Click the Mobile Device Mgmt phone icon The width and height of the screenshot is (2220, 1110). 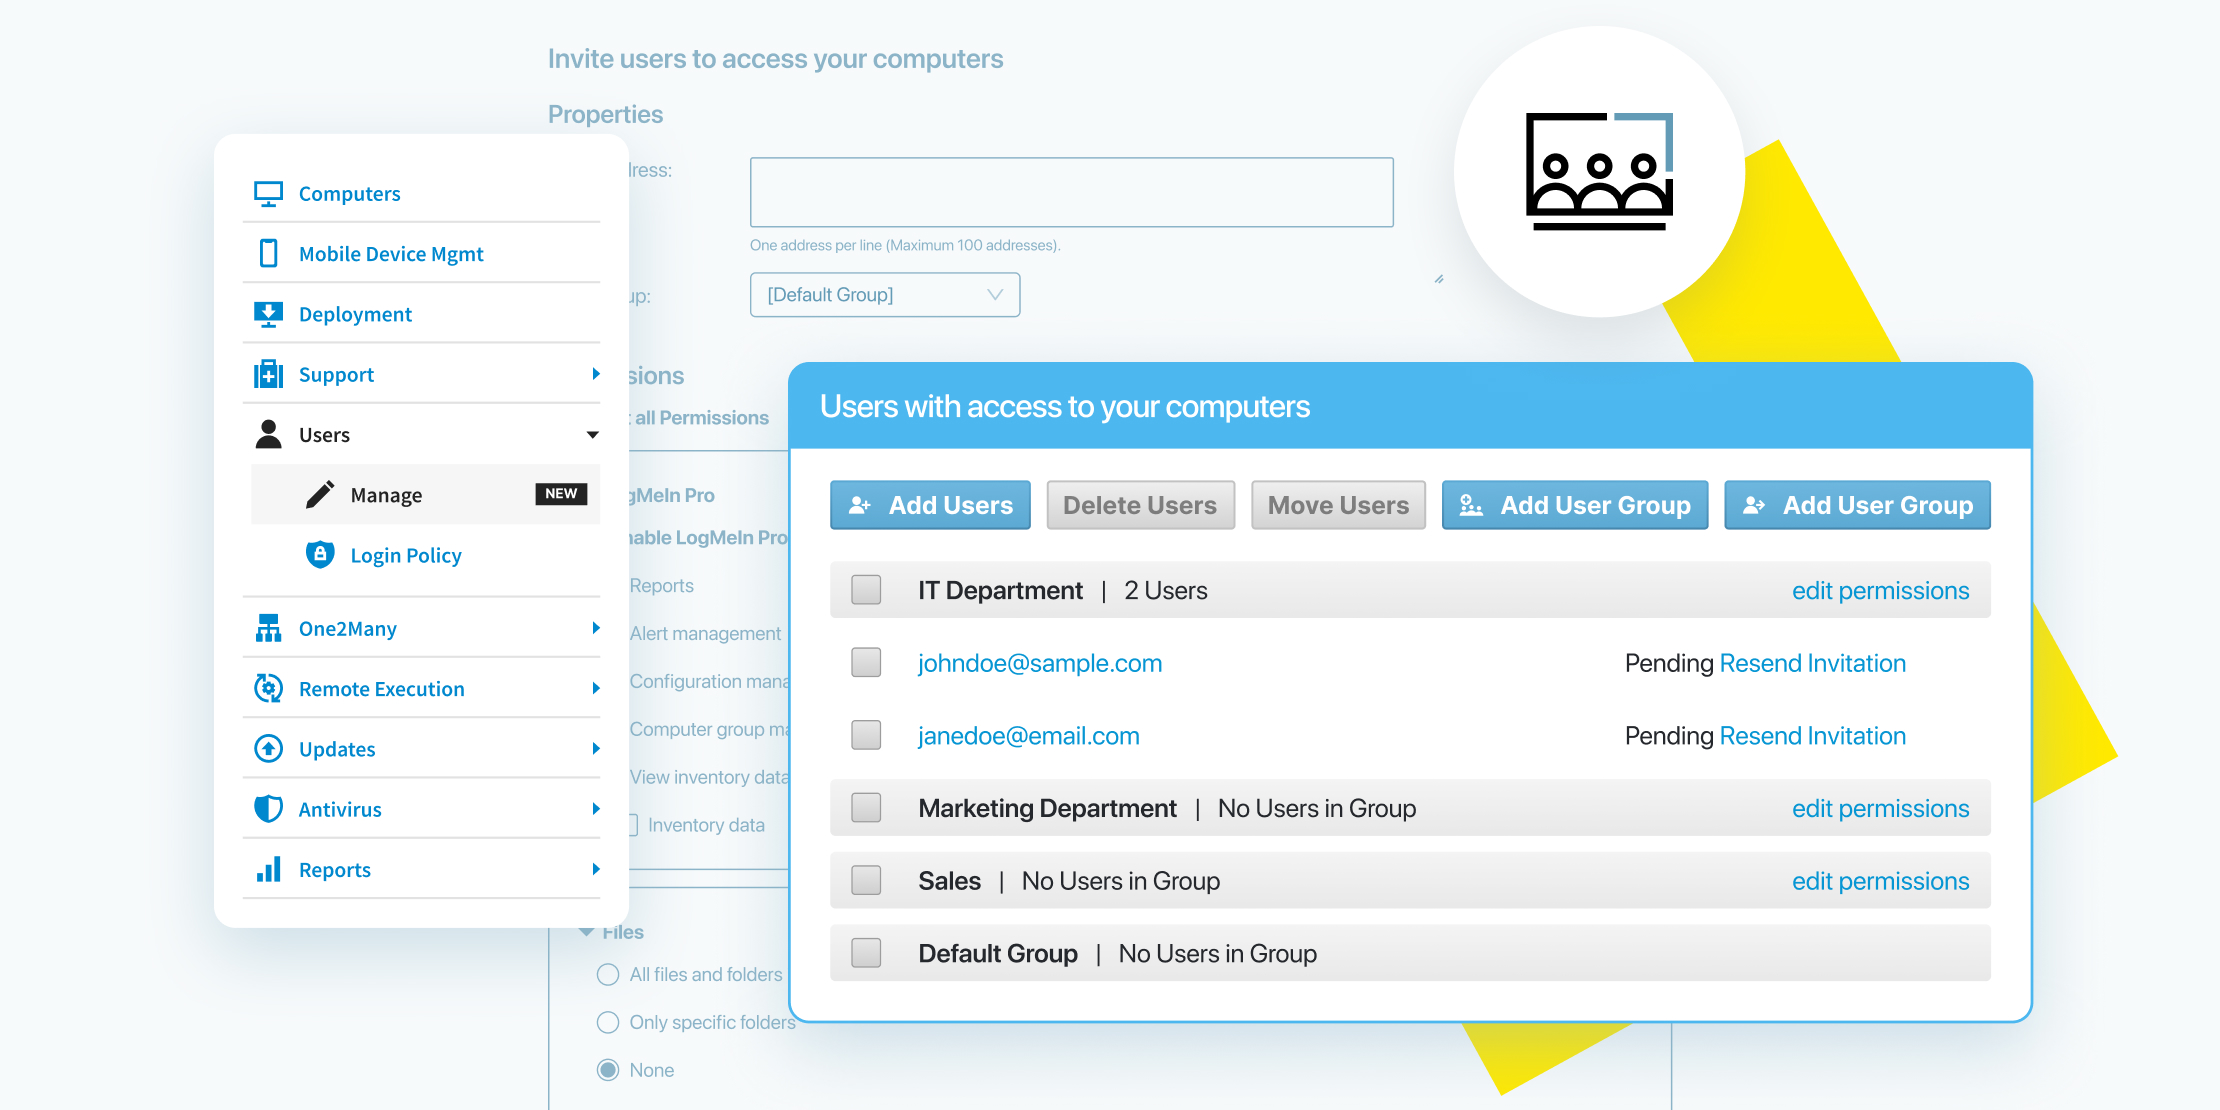267,253
